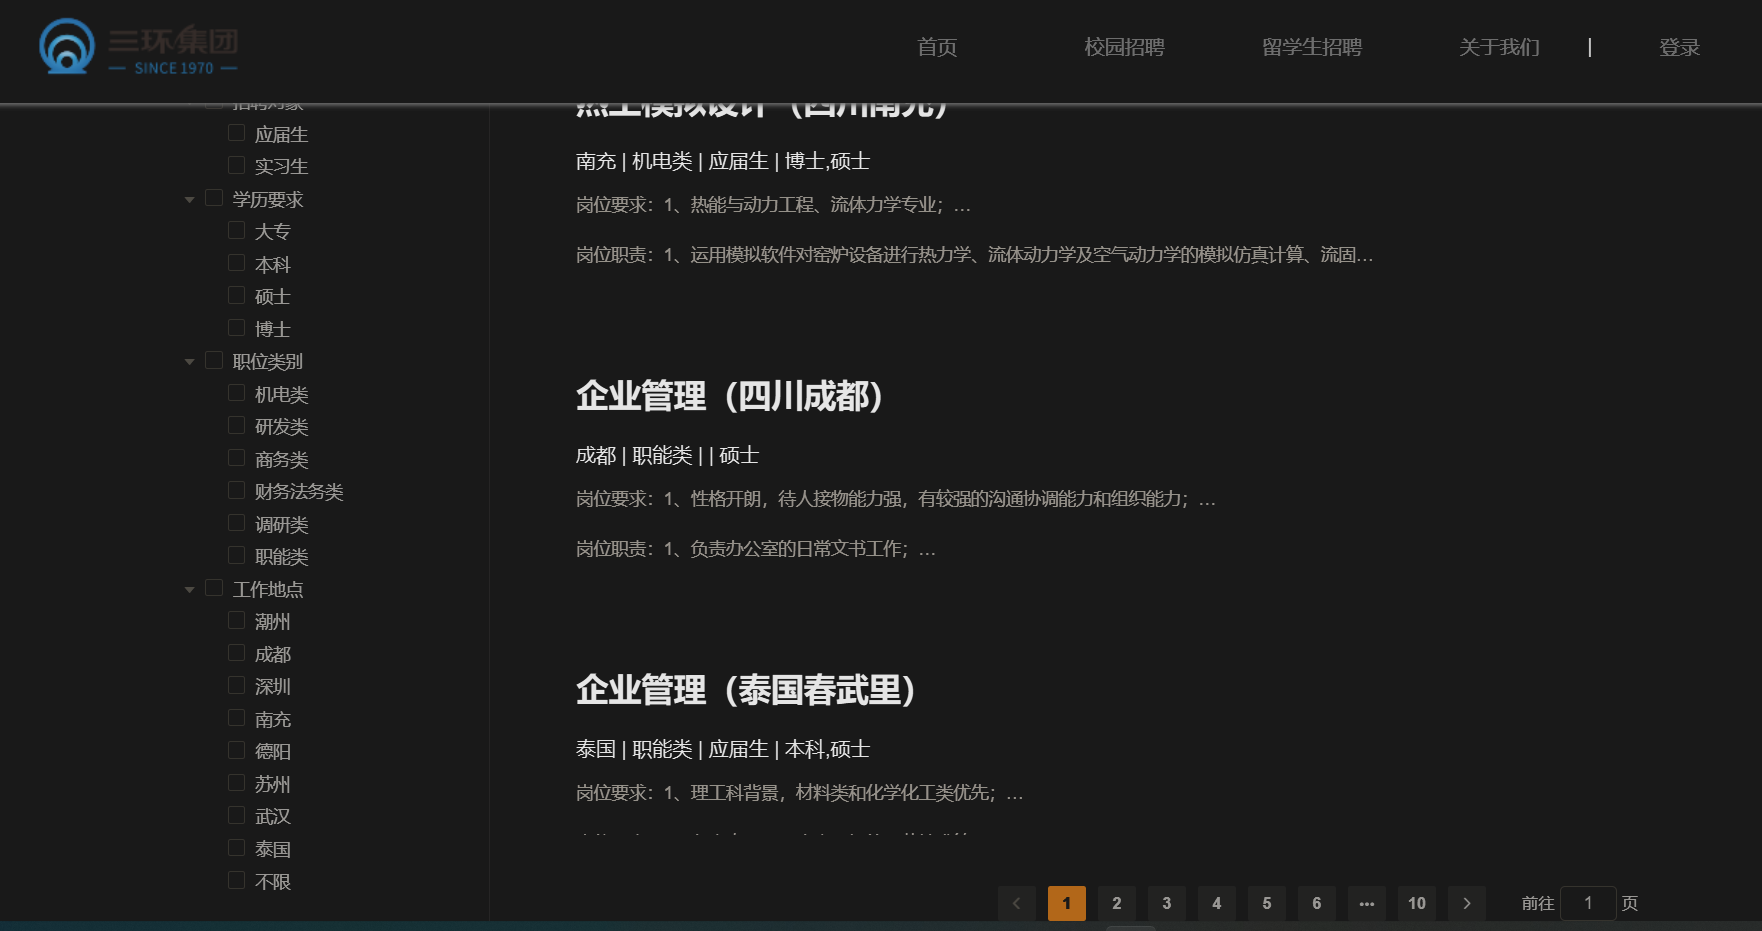Open the 企业管理（四川成都）job posting
The width and height of the screenshot is (1762, 931).
(730, 397)
